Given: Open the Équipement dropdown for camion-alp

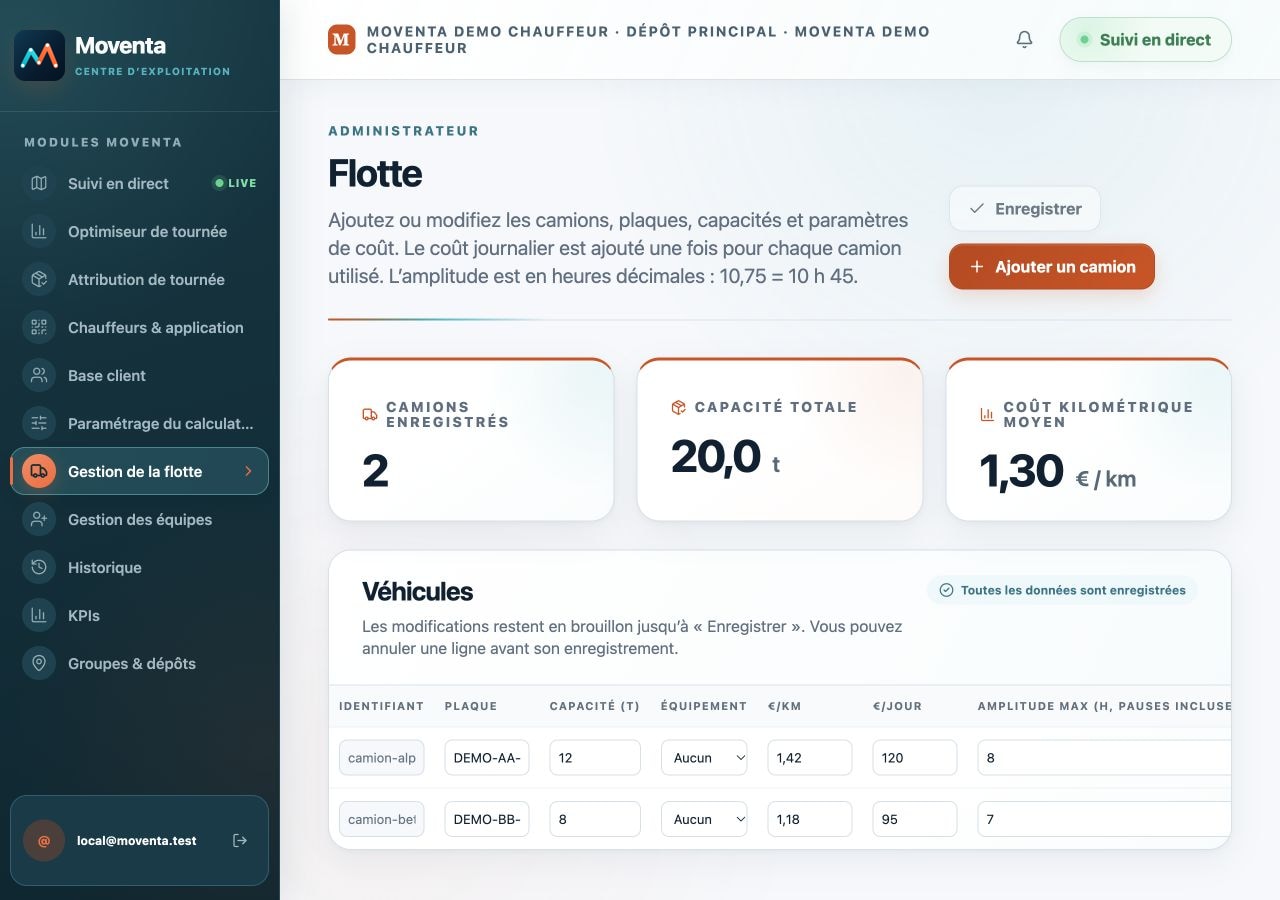Looking at the screenshot, I should pos(704,758).
